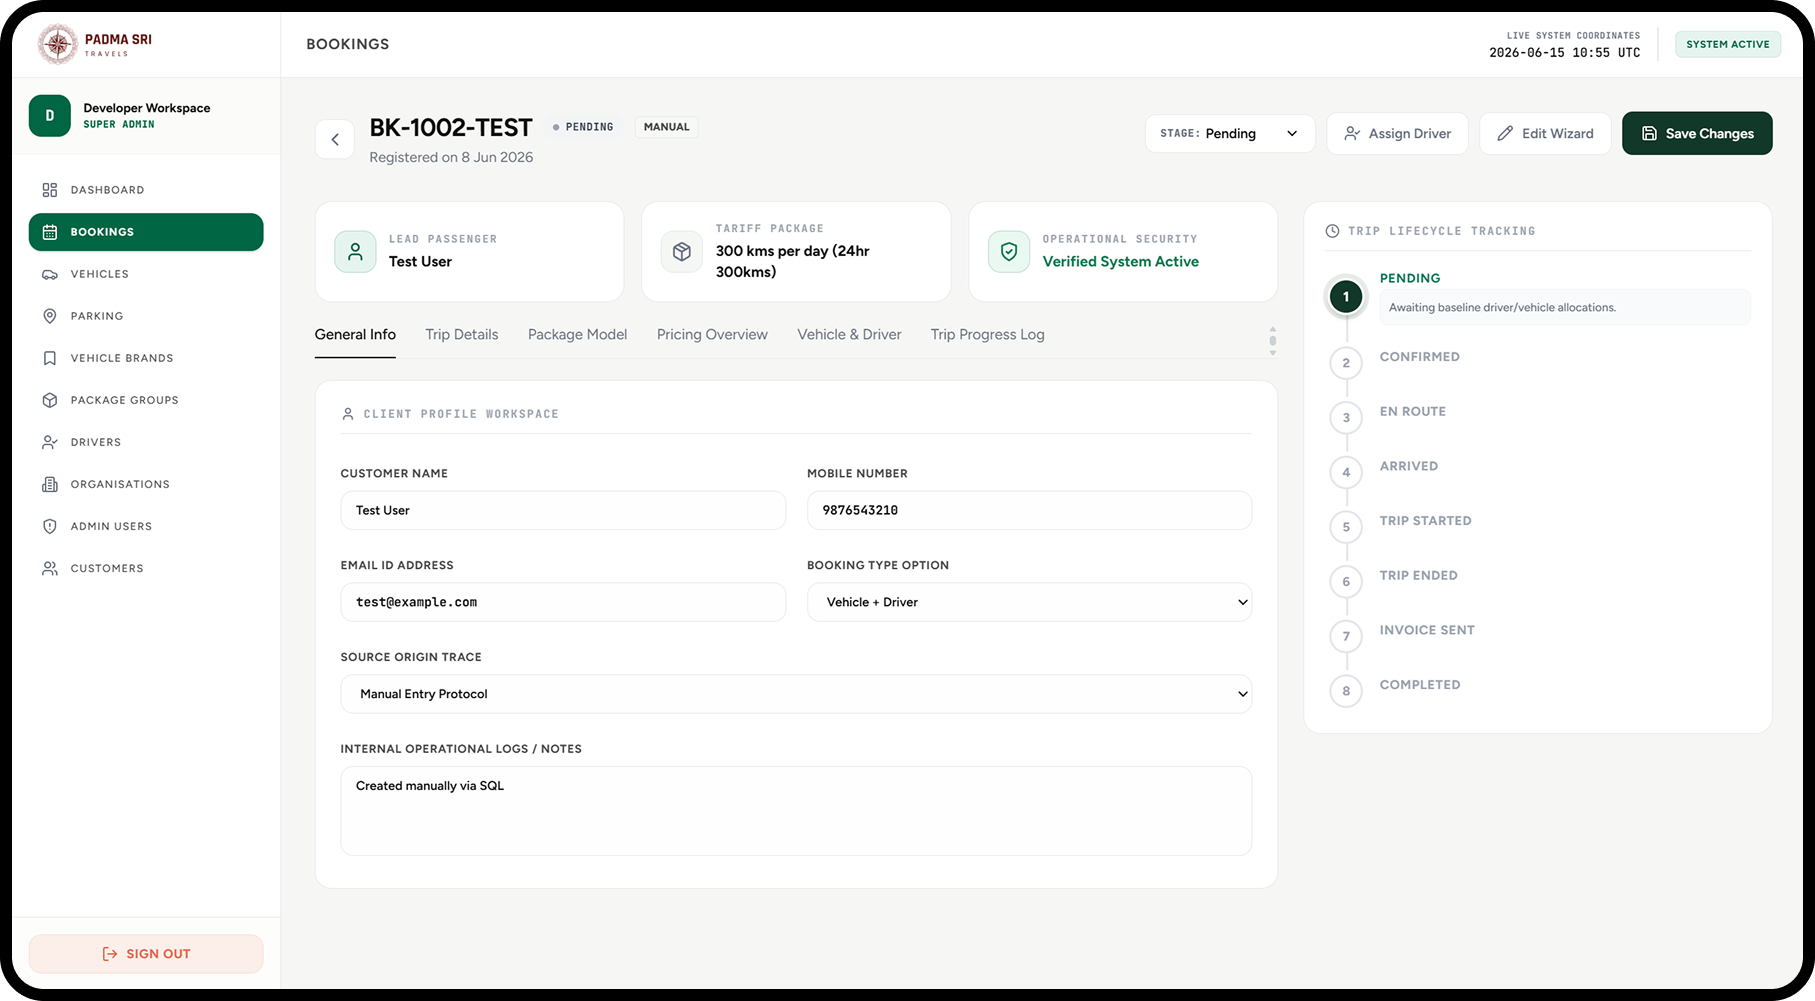Open the Pricing Overview tab
The height and width of the screenshot is (1001, 1815).
(712, 335)
